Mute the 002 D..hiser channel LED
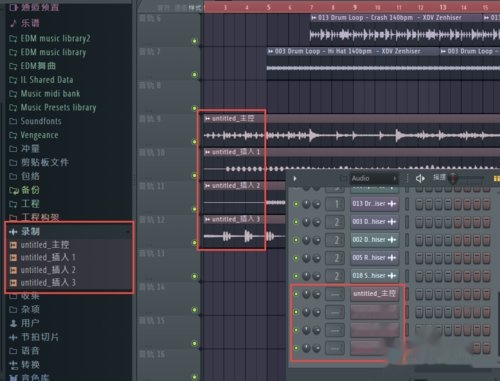The width and height of the screenshot is (500, 381). pyautogui.click(x=296, y=240)
